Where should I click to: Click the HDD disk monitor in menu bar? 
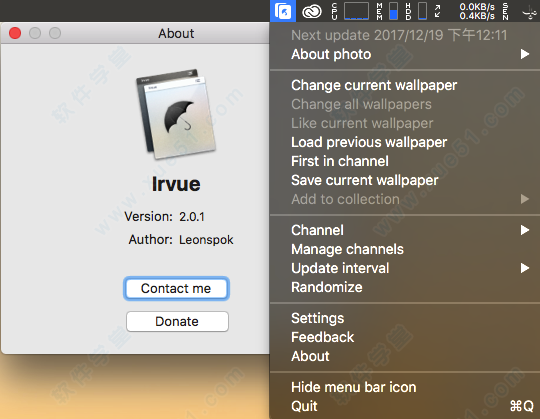tap(416, 11)
